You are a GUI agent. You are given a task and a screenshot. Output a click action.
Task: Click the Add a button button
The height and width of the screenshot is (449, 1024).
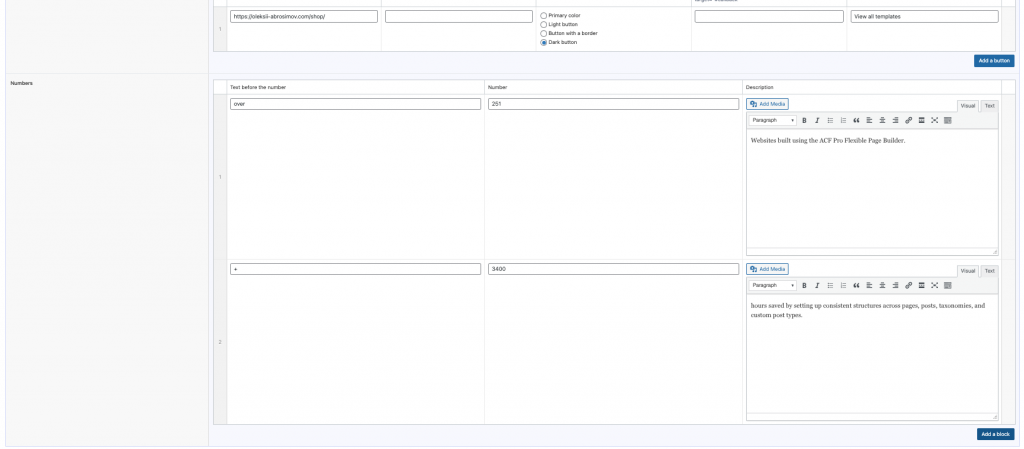click(x=994, y=61)
